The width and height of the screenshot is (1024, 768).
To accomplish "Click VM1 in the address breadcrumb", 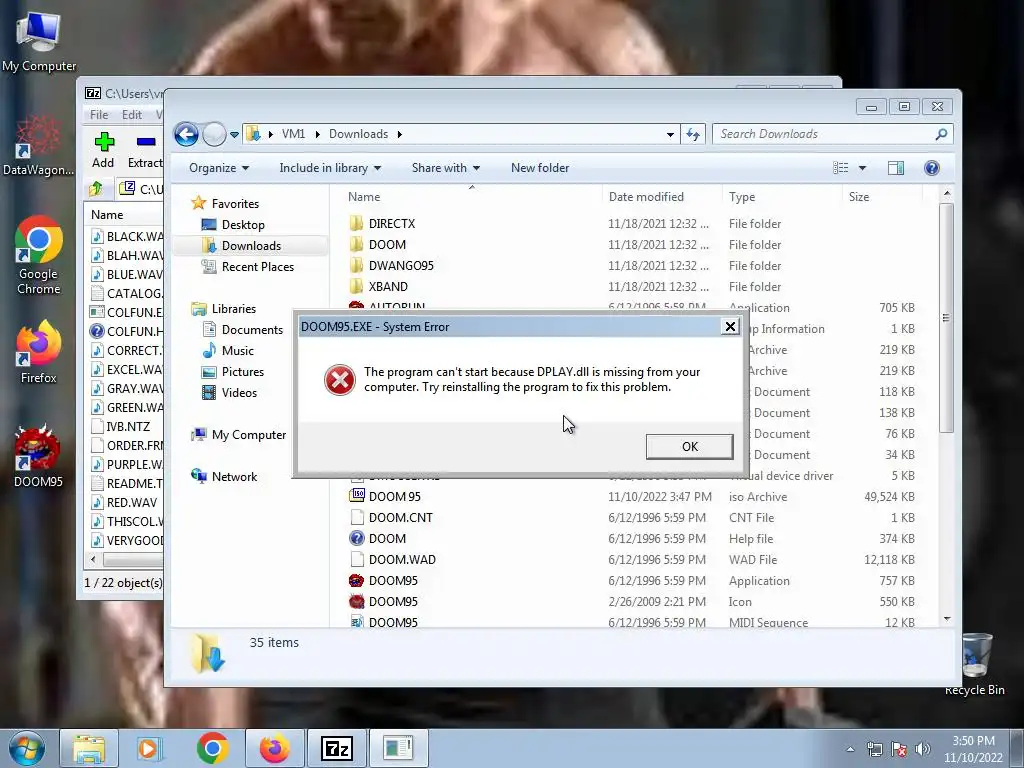I will click(x=293, y=134).
